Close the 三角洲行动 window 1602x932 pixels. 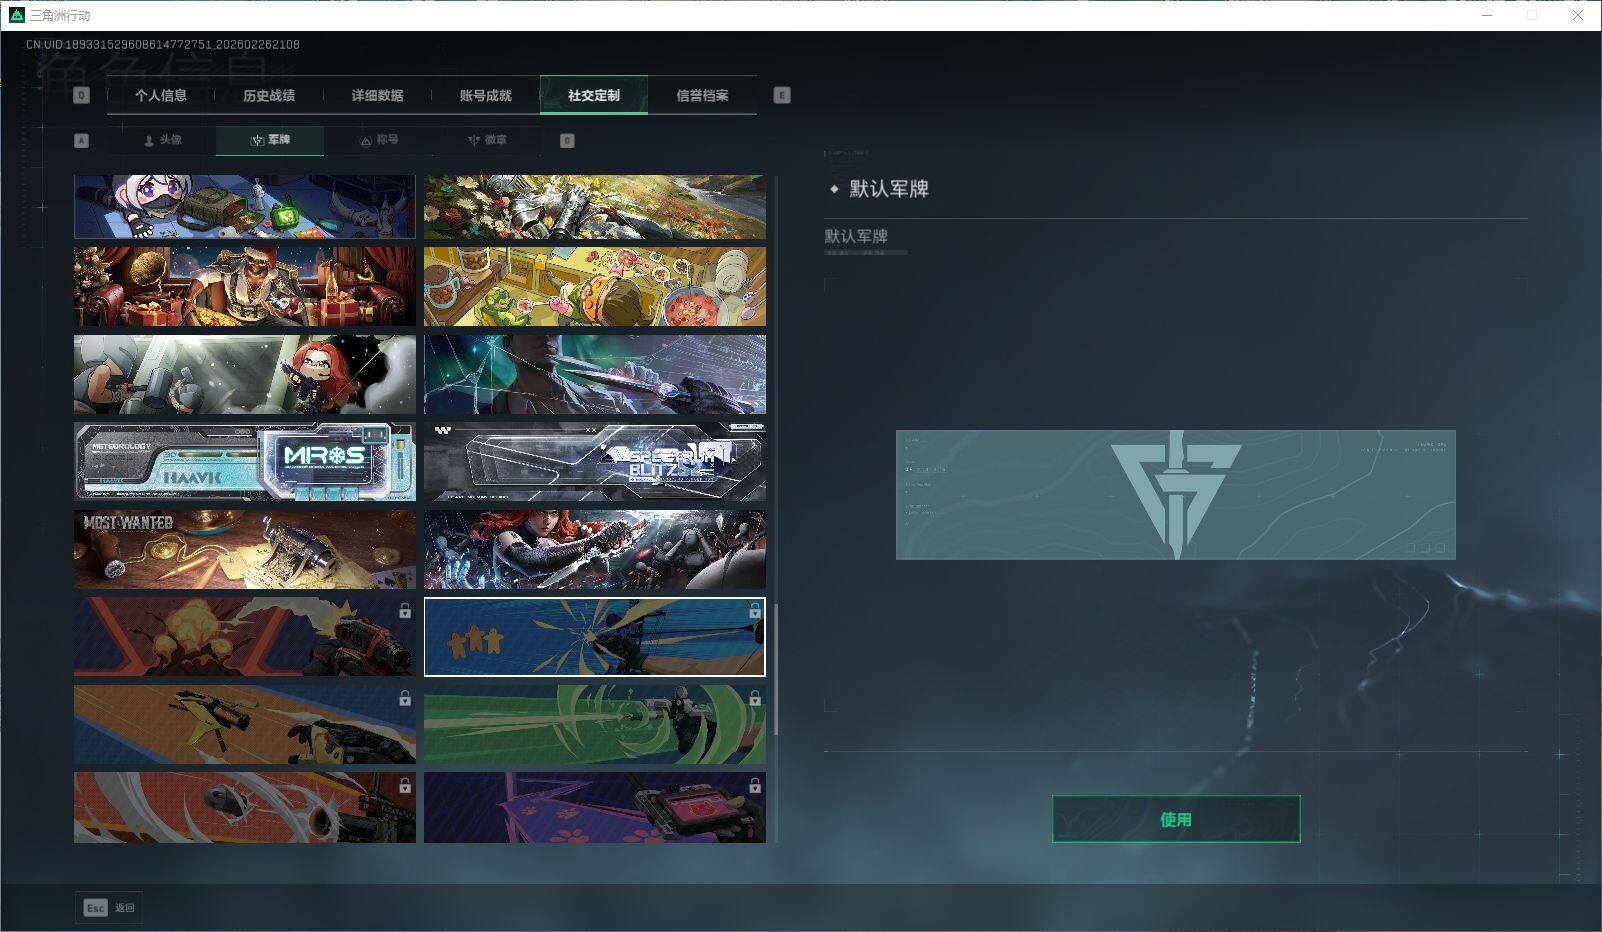(1578, 15)
